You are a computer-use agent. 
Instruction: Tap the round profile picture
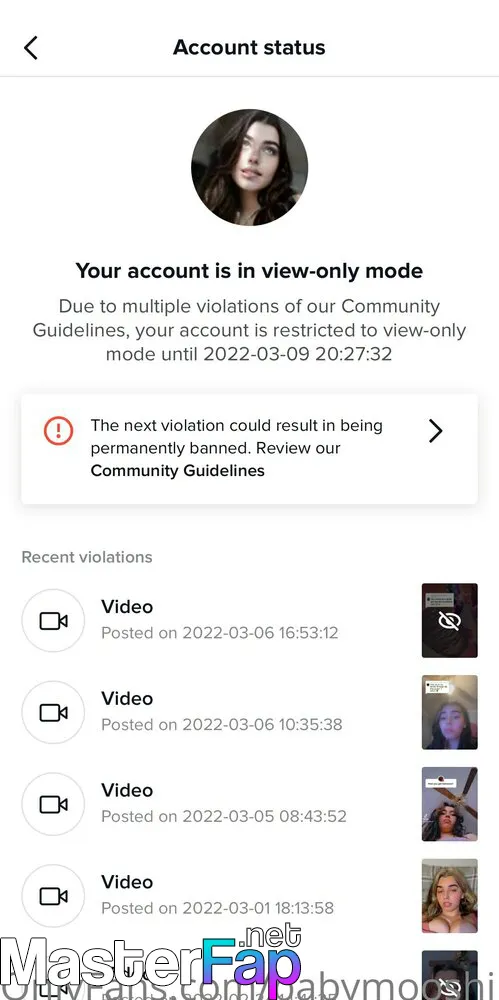coord(250,167)
